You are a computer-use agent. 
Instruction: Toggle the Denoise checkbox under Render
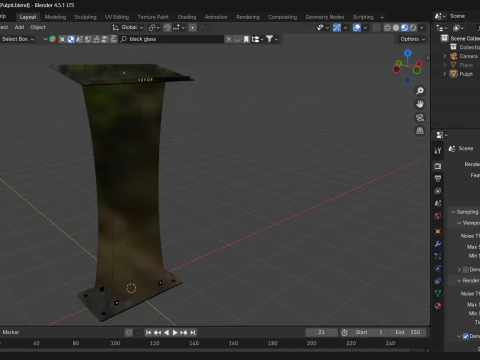[x=466, y=336]
